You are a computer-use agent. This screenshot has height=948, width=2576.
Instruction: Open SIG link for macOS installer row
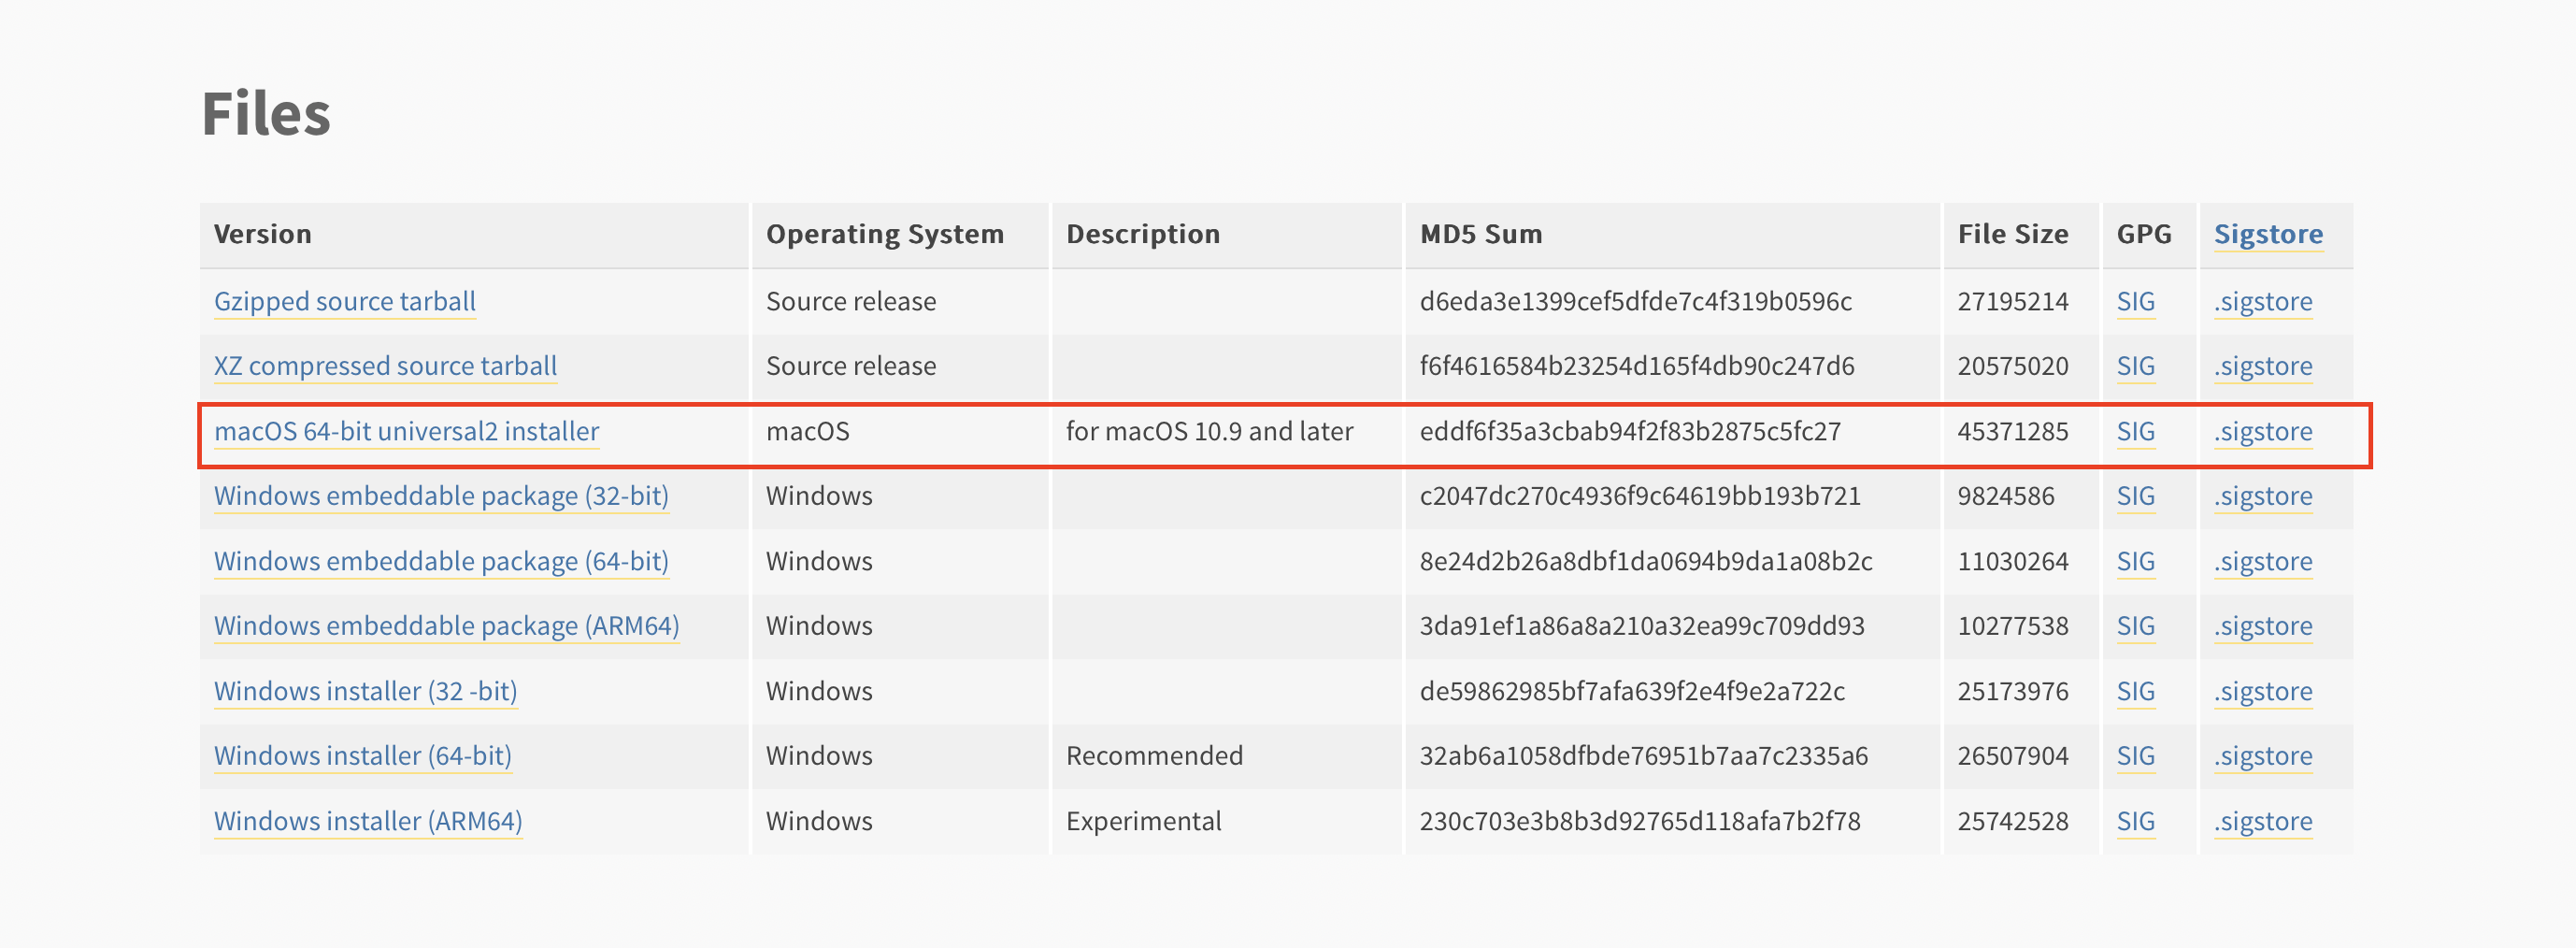click(x=2136, y=432)
